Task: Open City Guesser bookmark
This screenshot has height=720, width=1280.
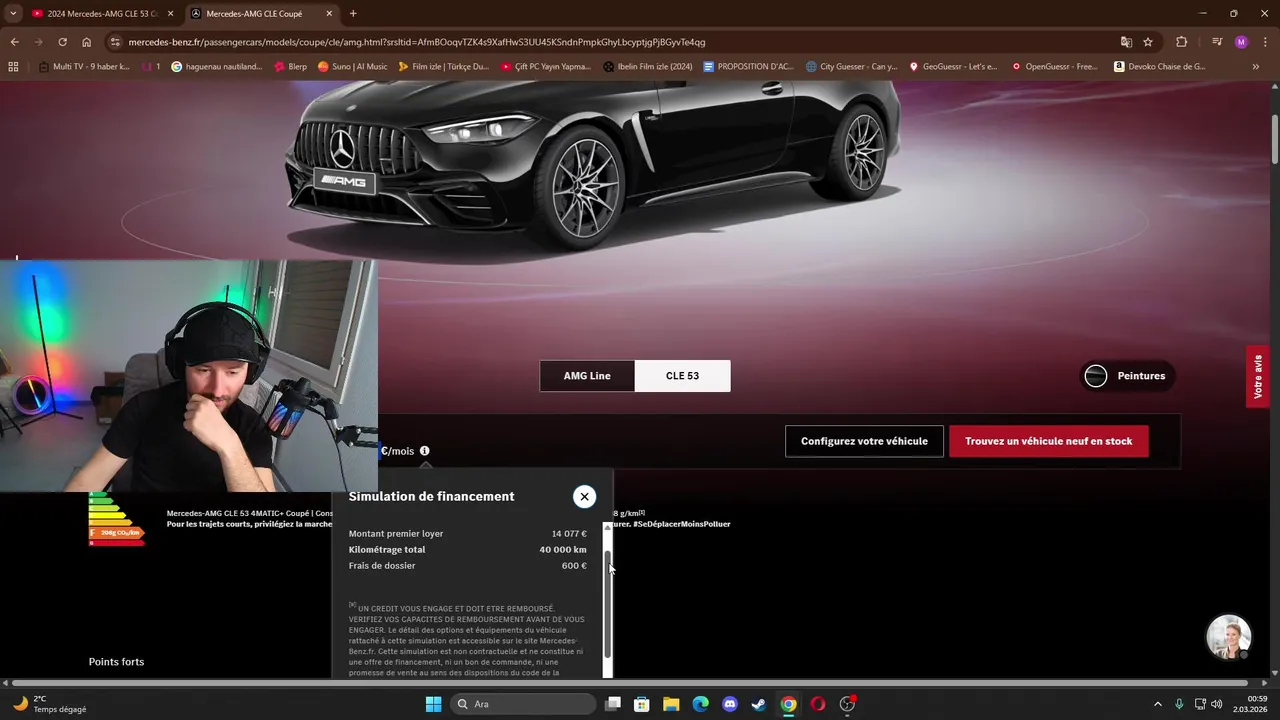Action: [x=851, y=67]
